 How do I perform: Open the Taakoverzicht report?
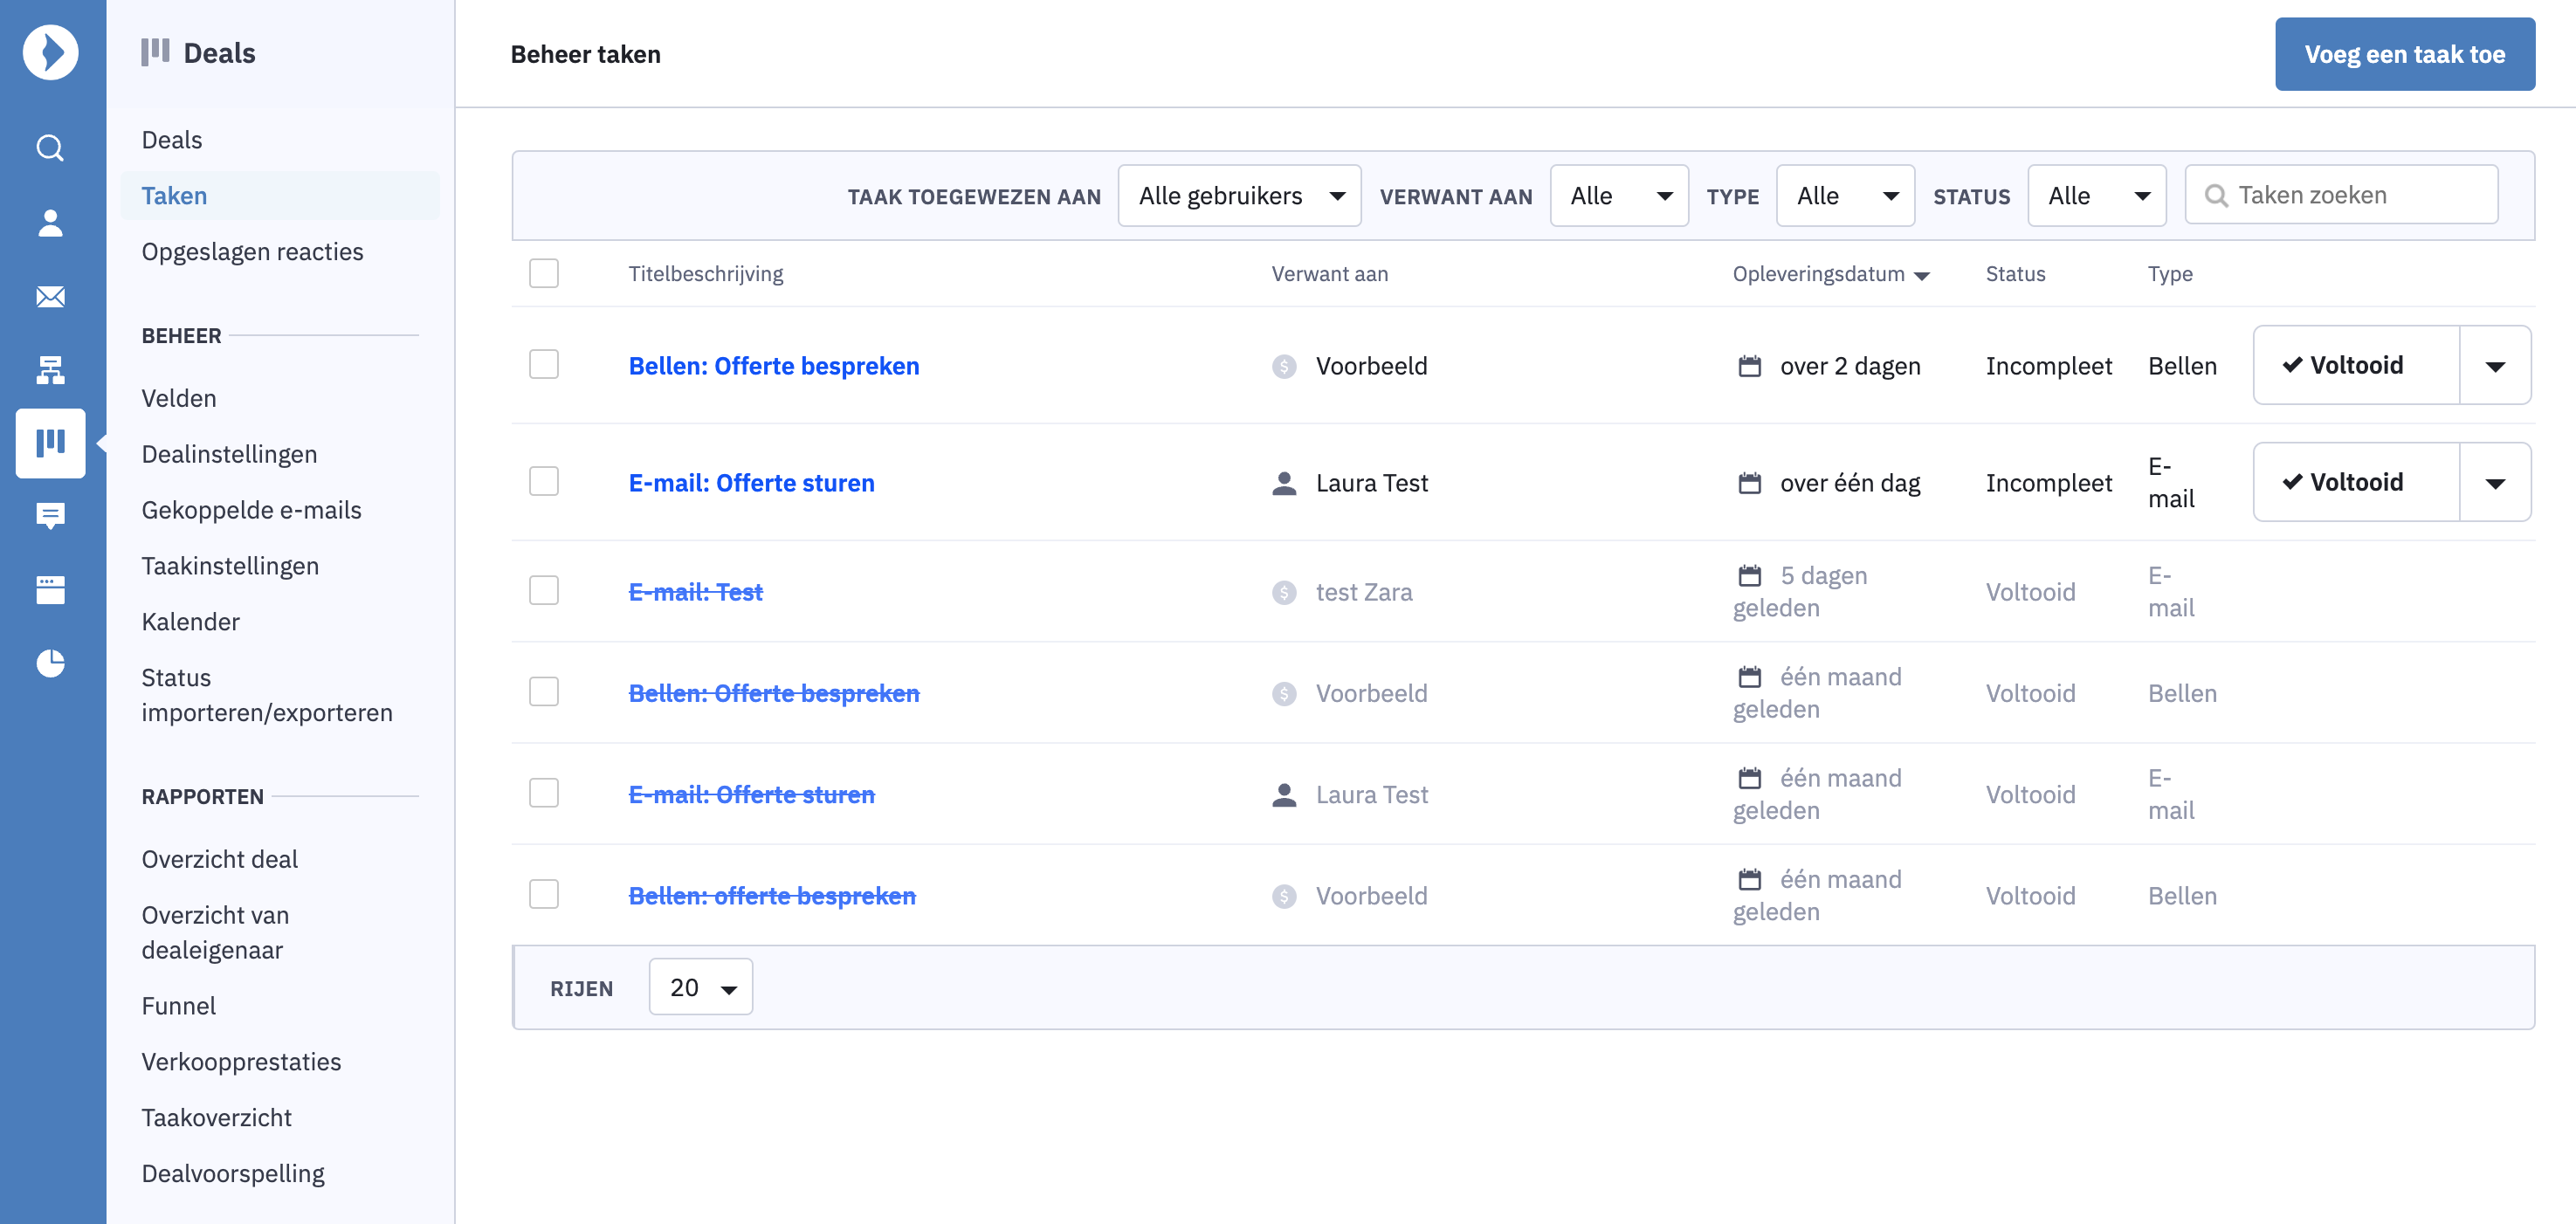pyautogui.click(x=216, y=1118)
